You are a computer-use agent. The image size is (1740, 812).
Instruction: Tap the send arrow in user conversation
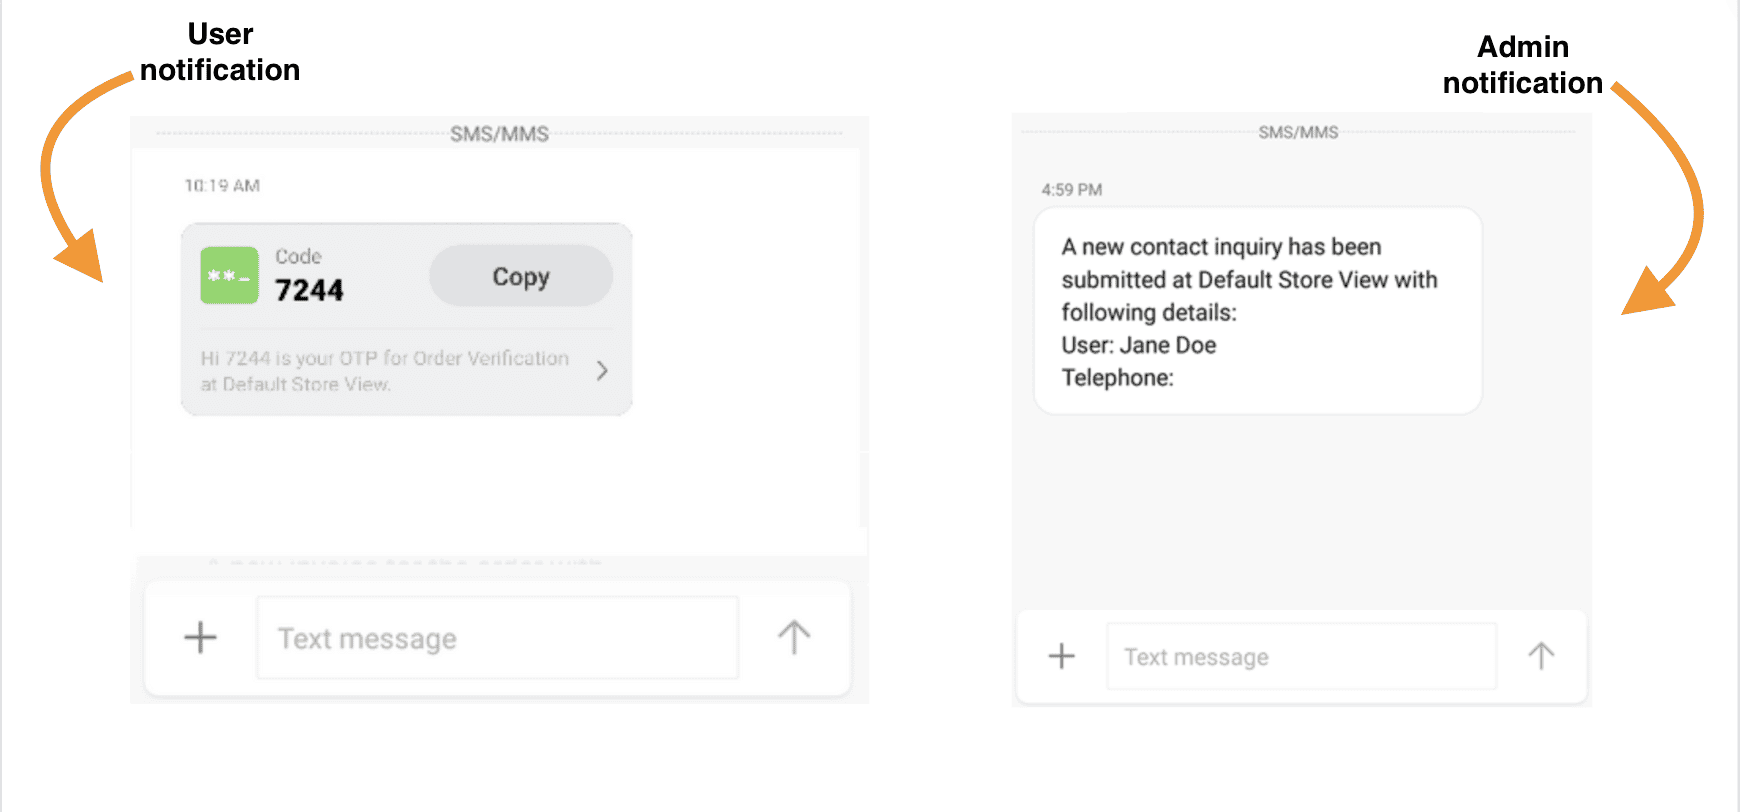point(793,637)
